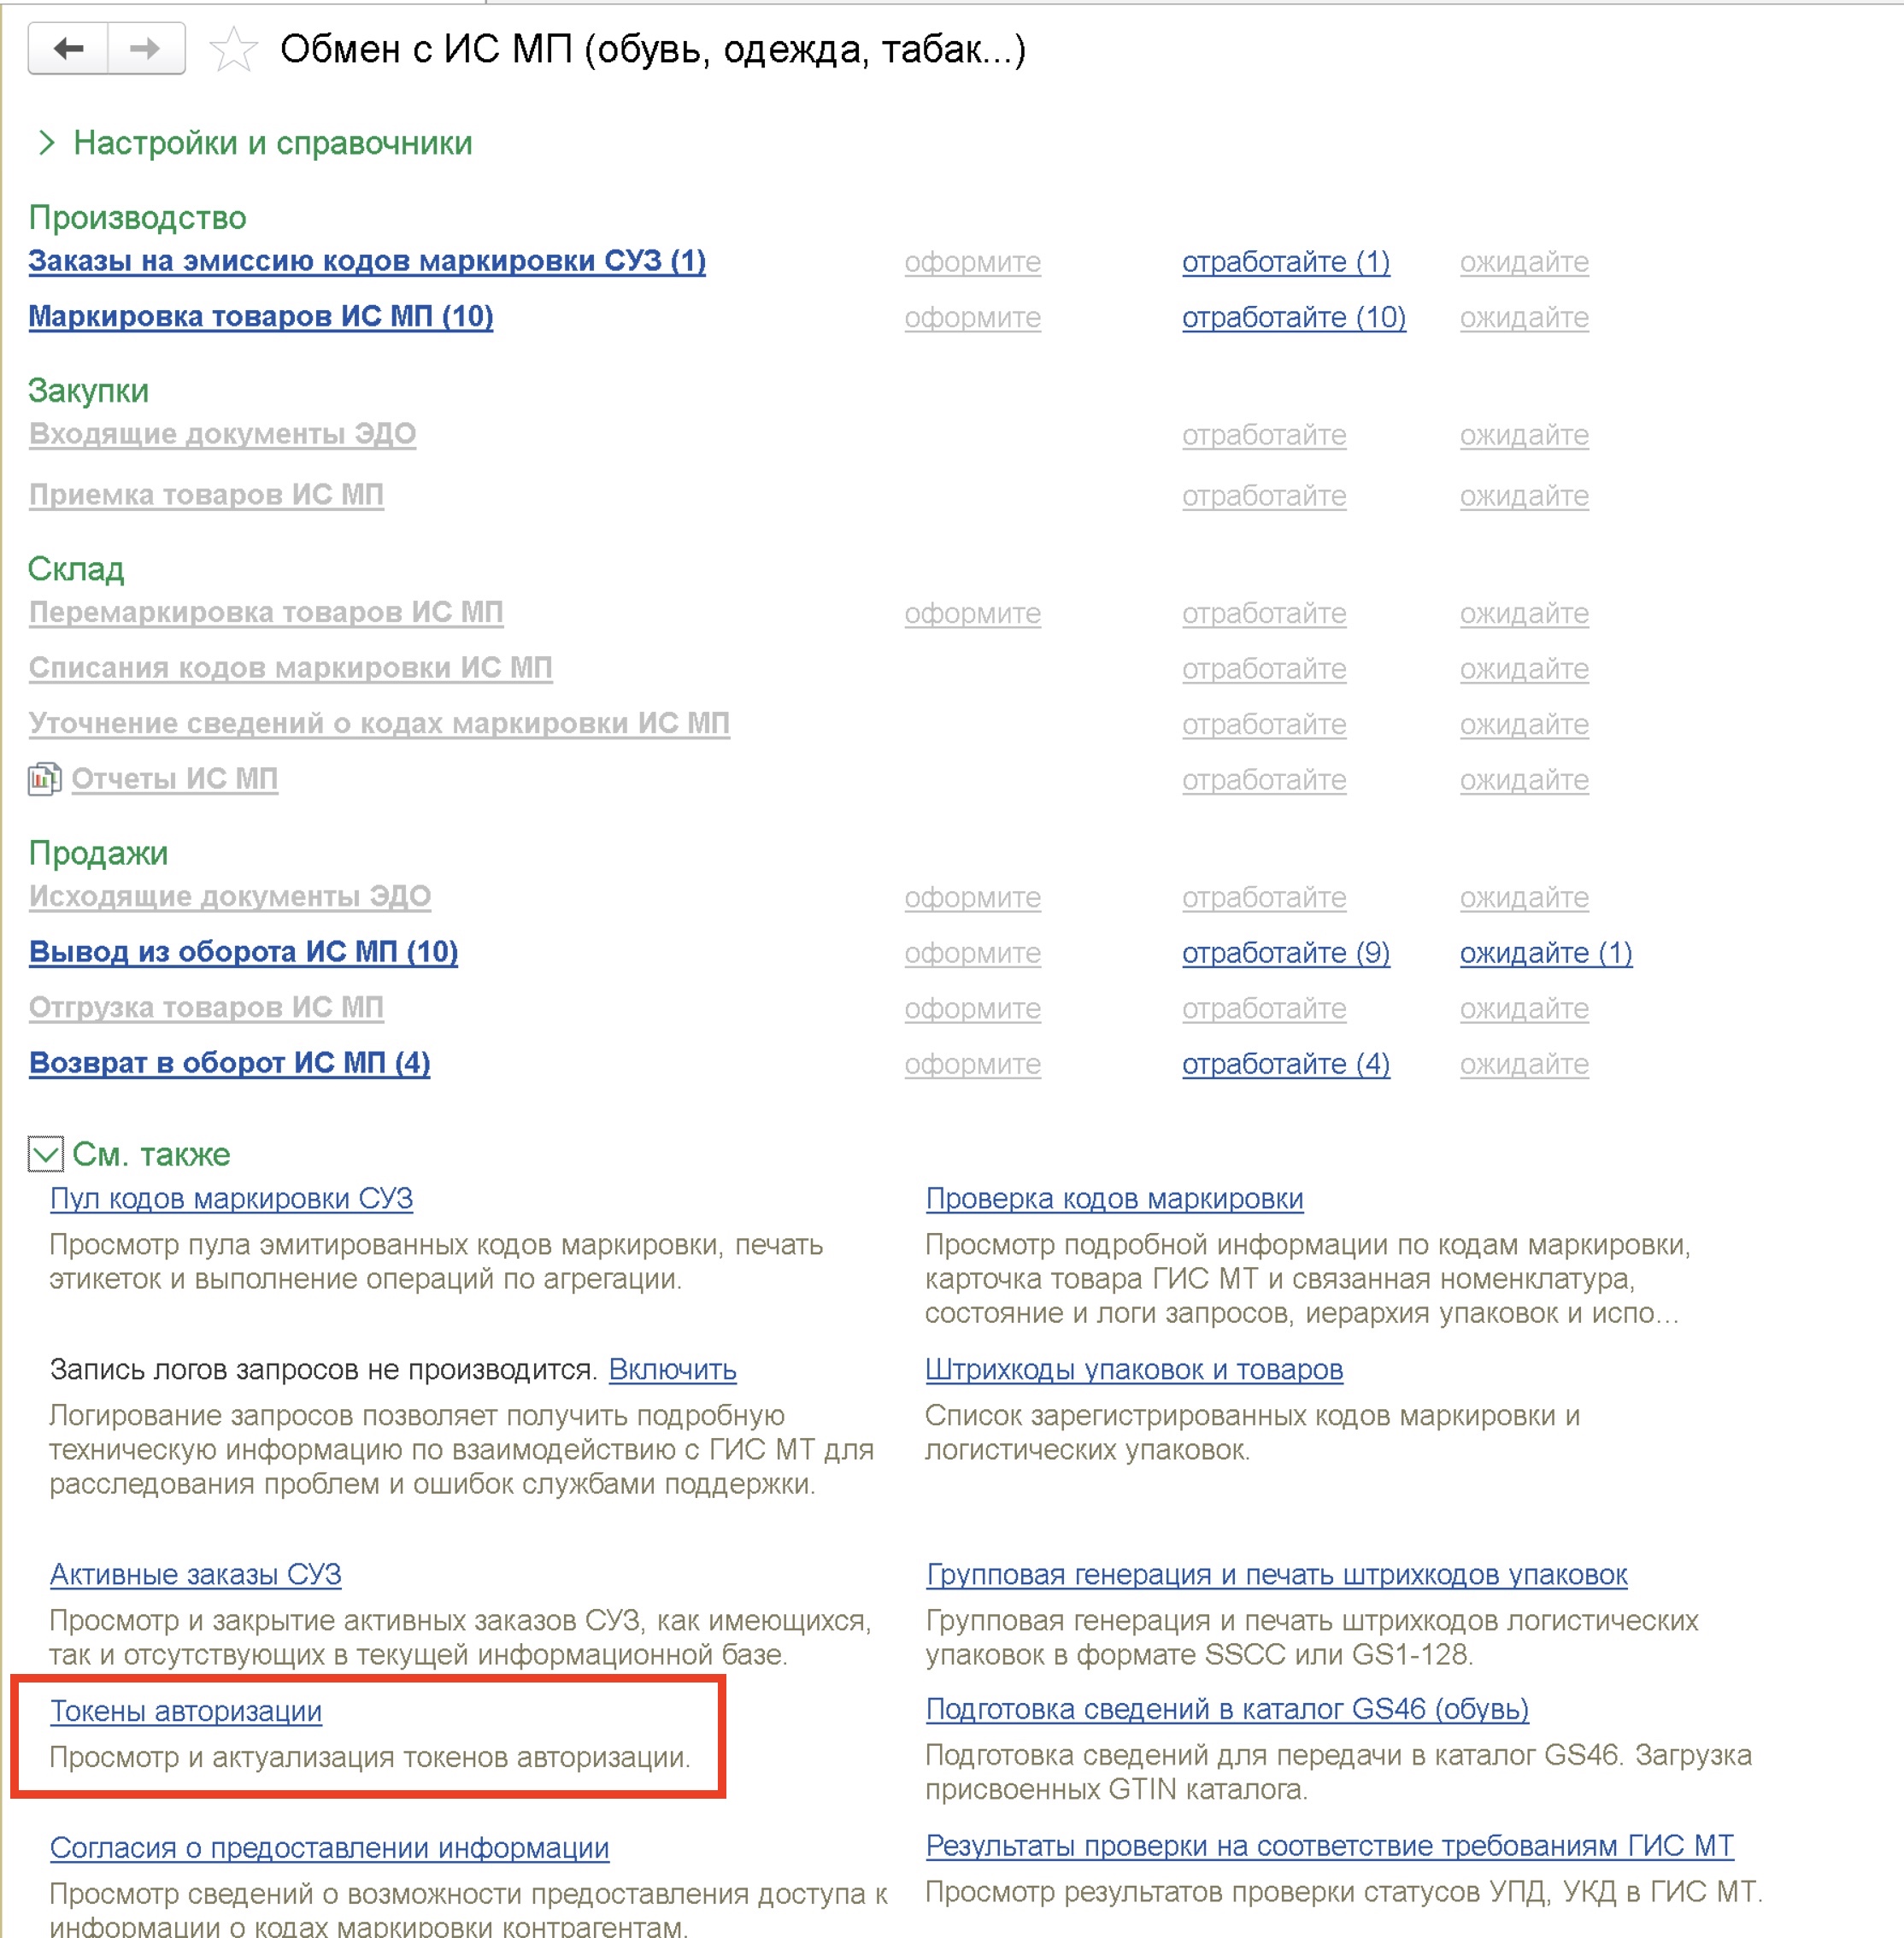Open Заказы на эмиссию кодов маркировки СУЗ (1)
The image size is (1904, 1938).
tap(367, 262)
